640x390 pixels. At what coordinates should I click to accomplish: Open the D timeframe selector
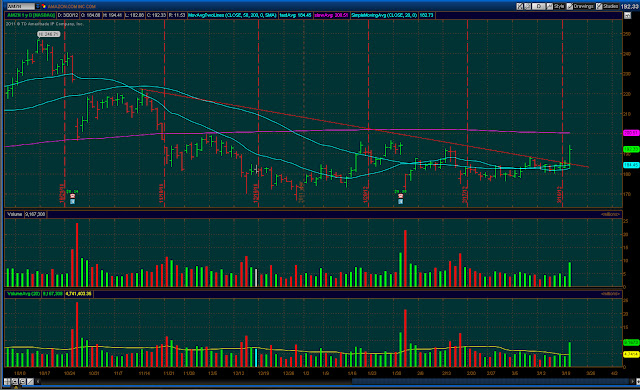click(539, 7)
